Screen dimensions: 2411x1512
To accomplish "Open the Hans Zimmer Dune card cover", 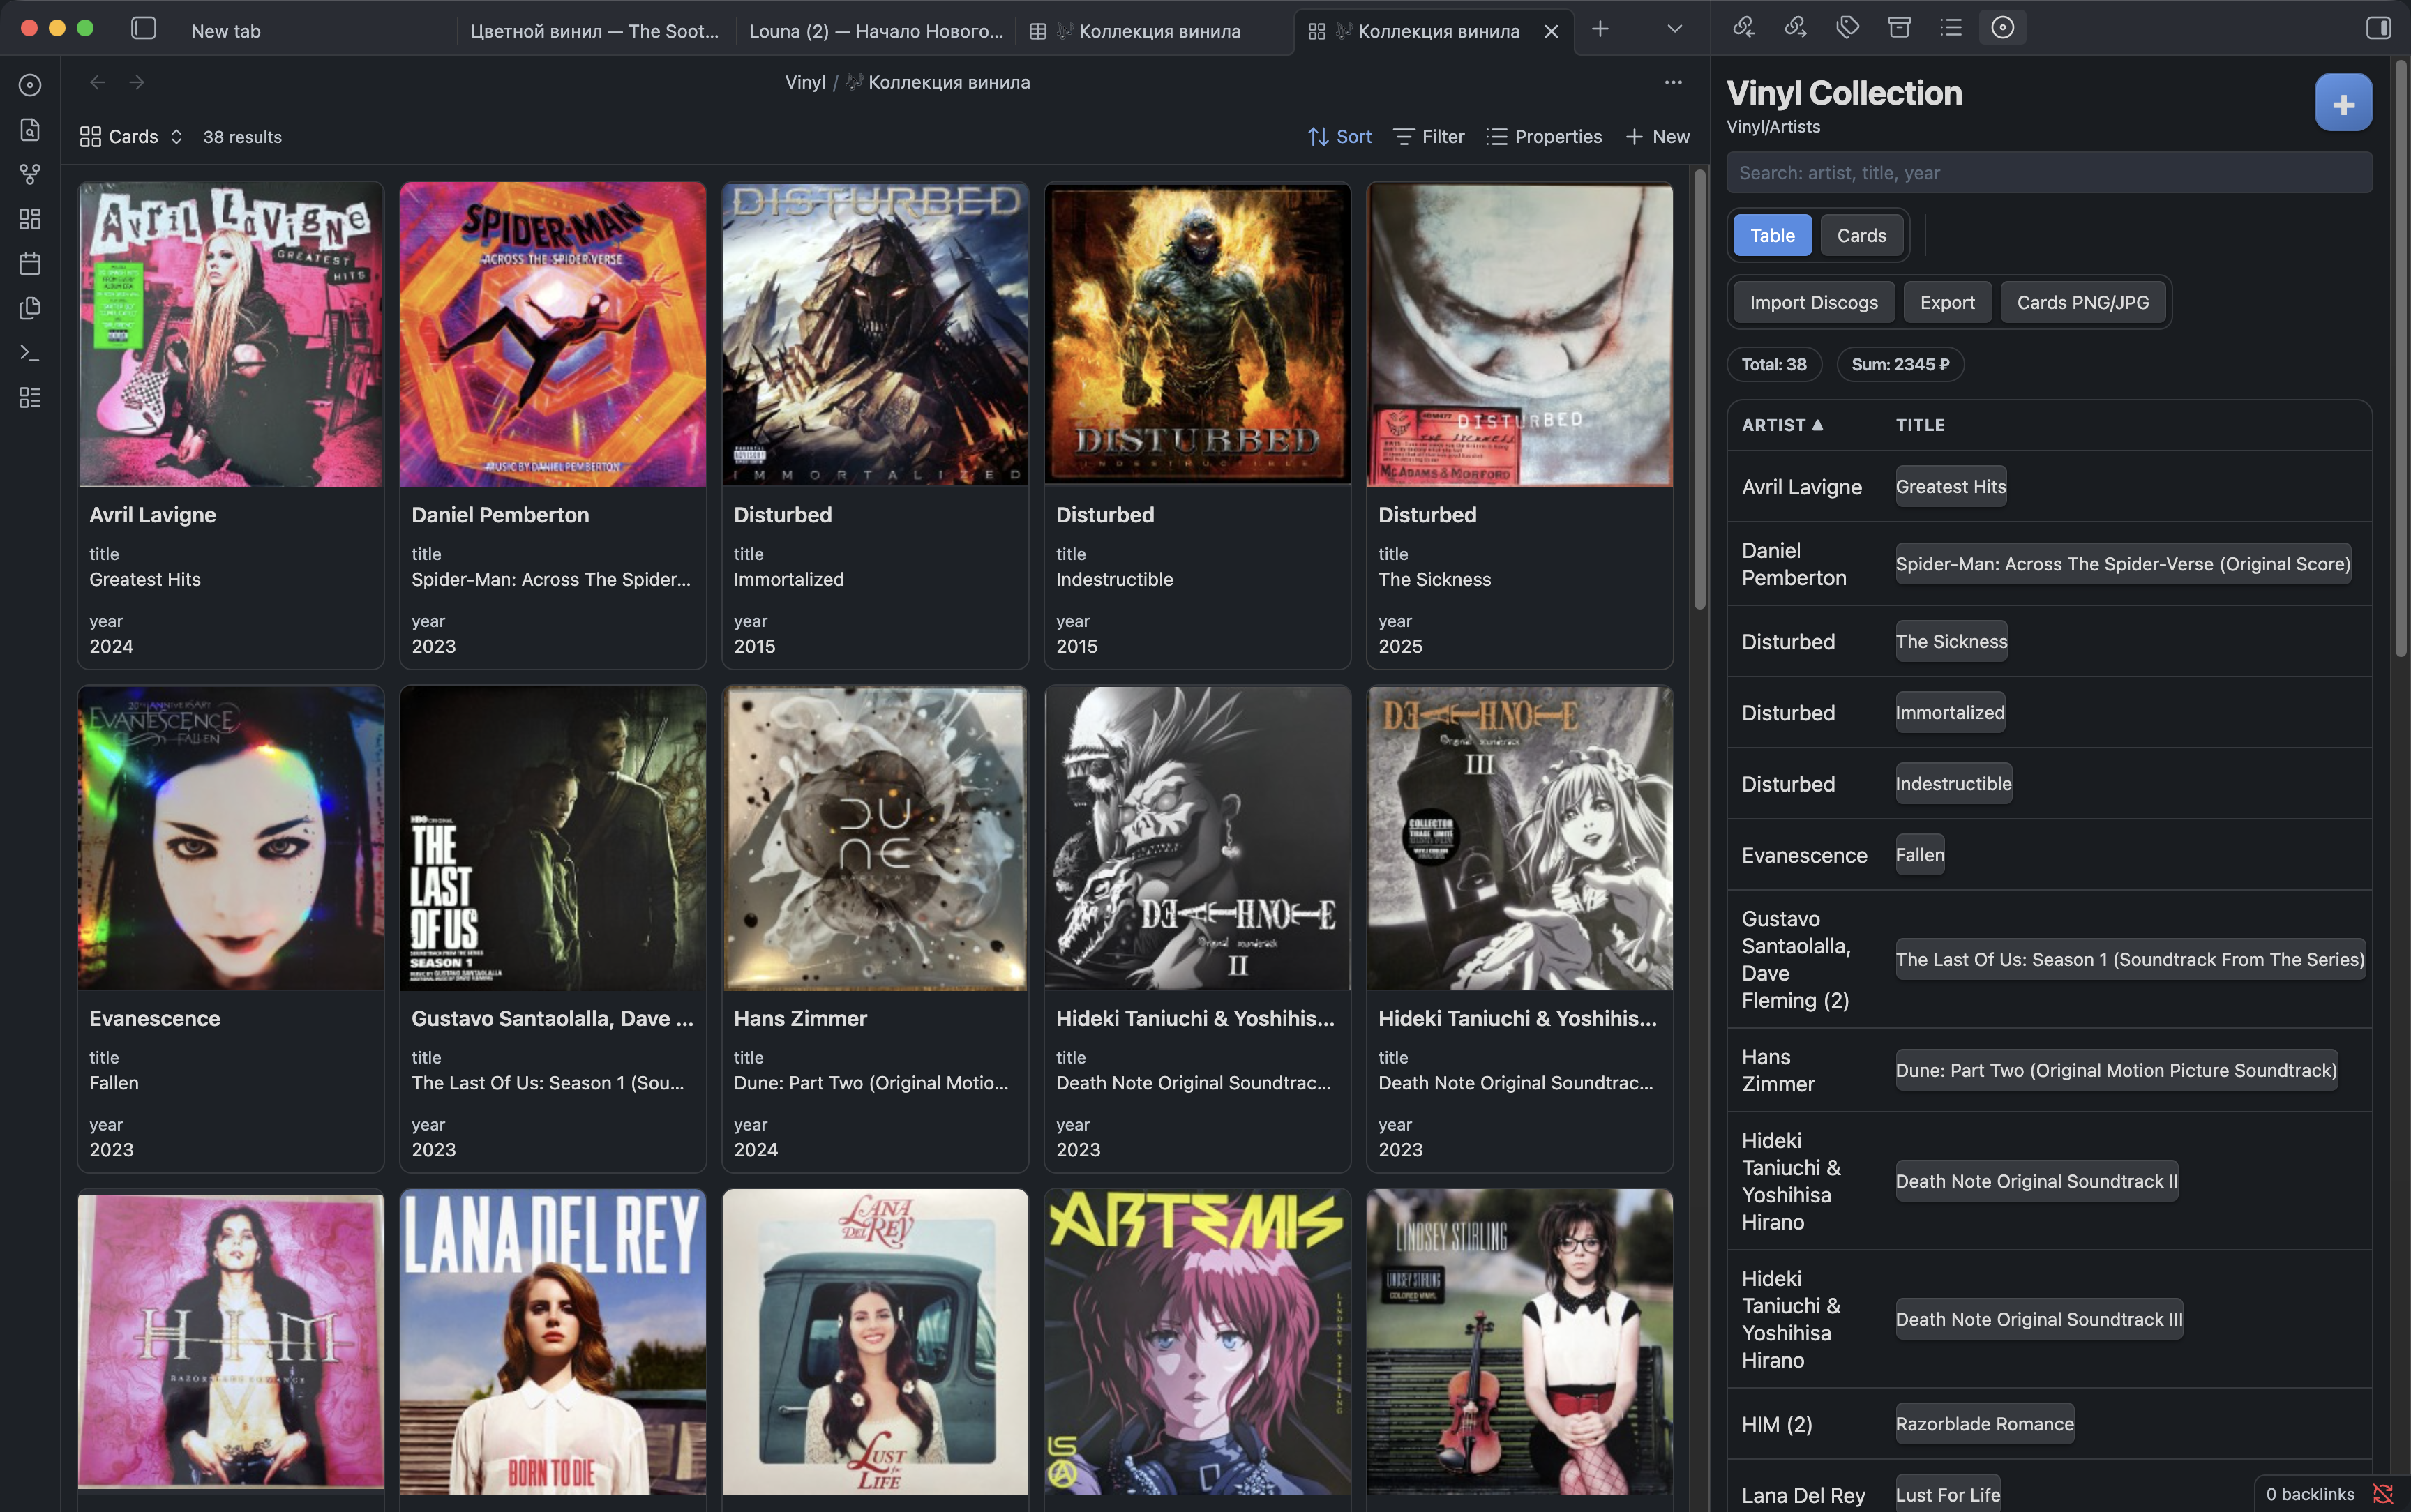I will [x=875, y=838].
